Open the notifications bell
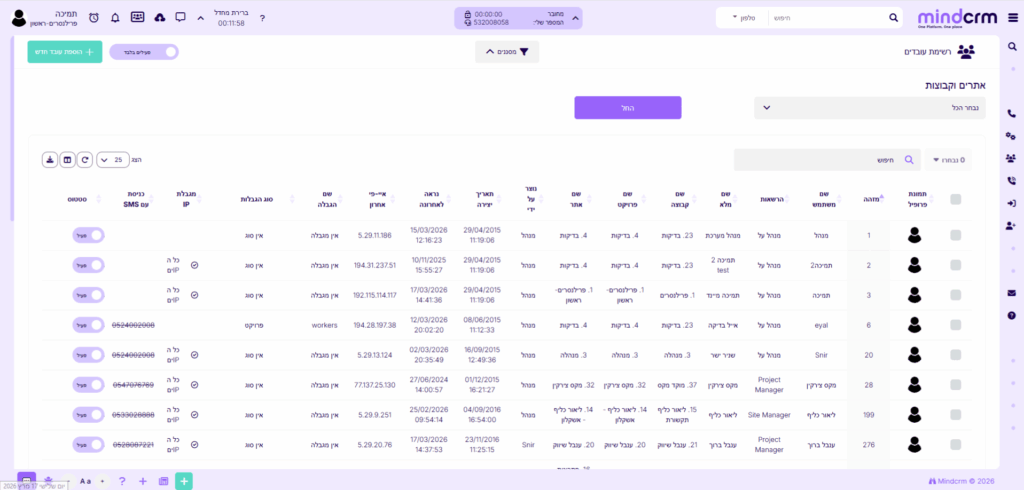 coord(116,18)
